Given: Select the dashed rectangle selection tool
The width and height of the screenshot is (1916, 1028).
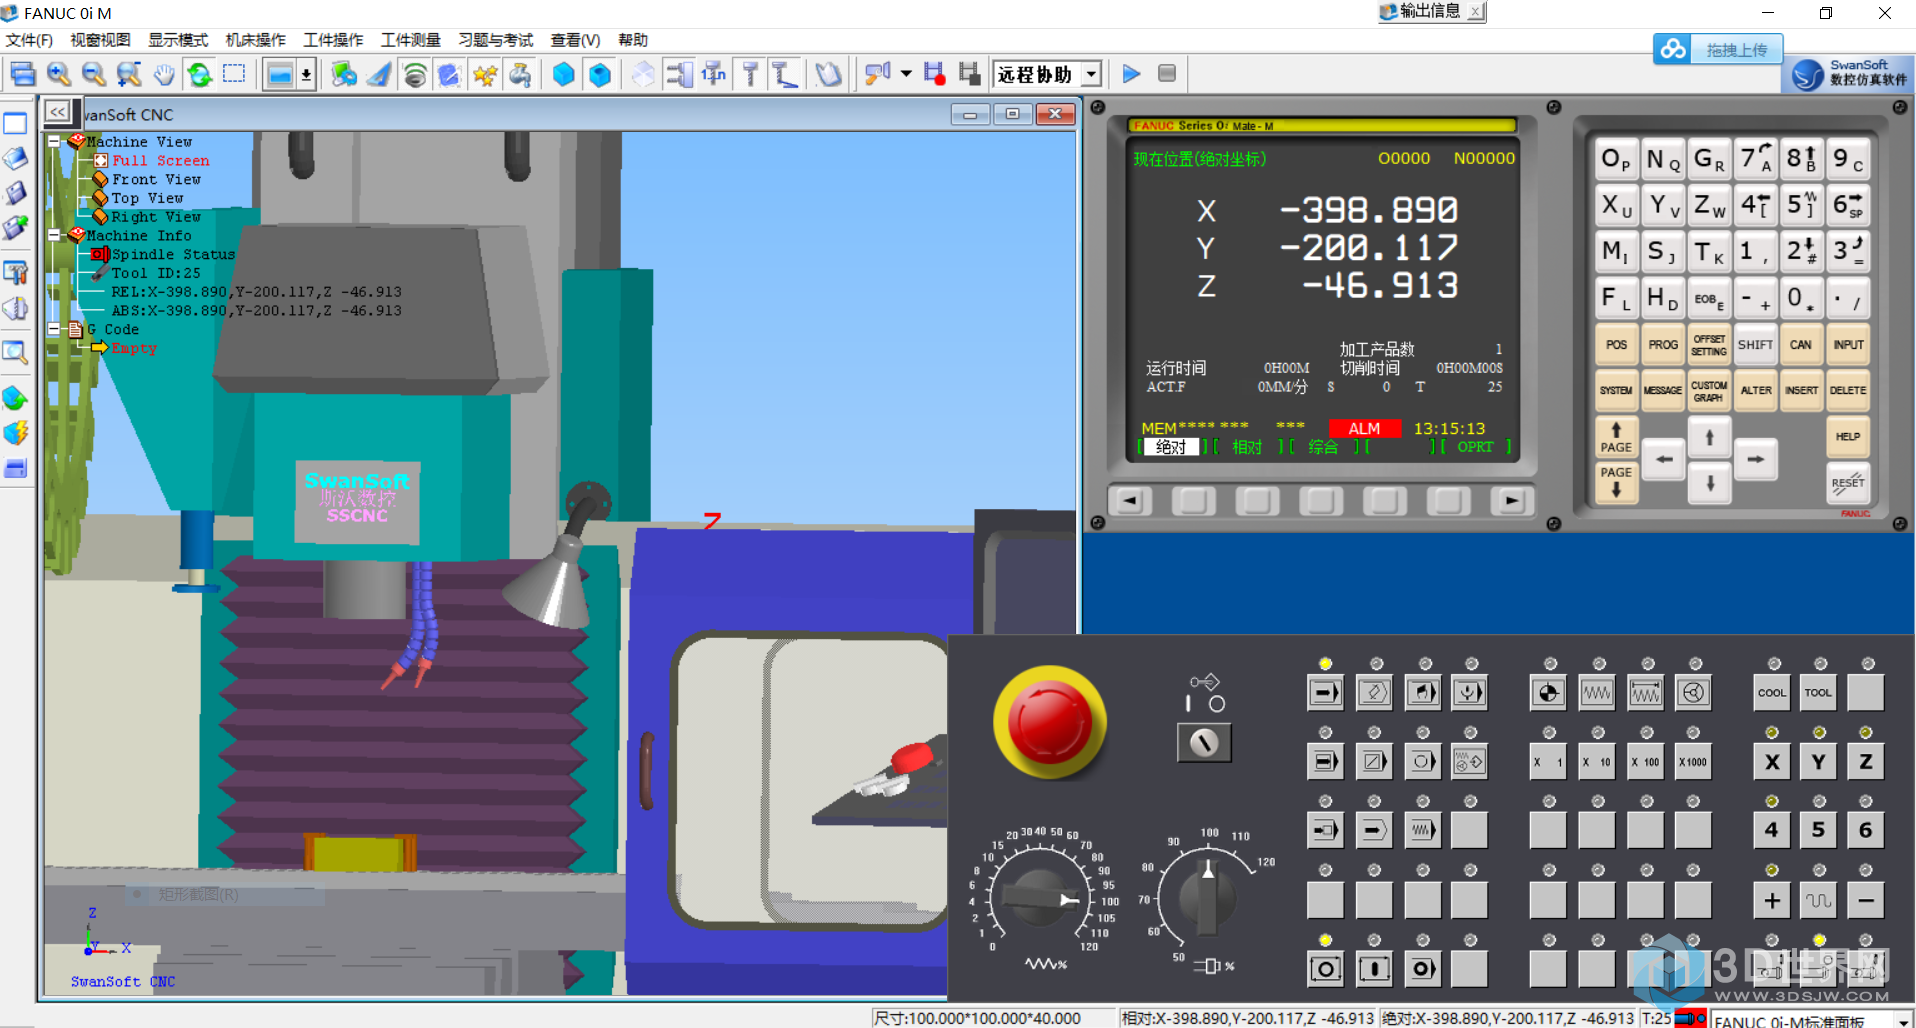Looking at the screenshot, I should [x=234, y=75].
